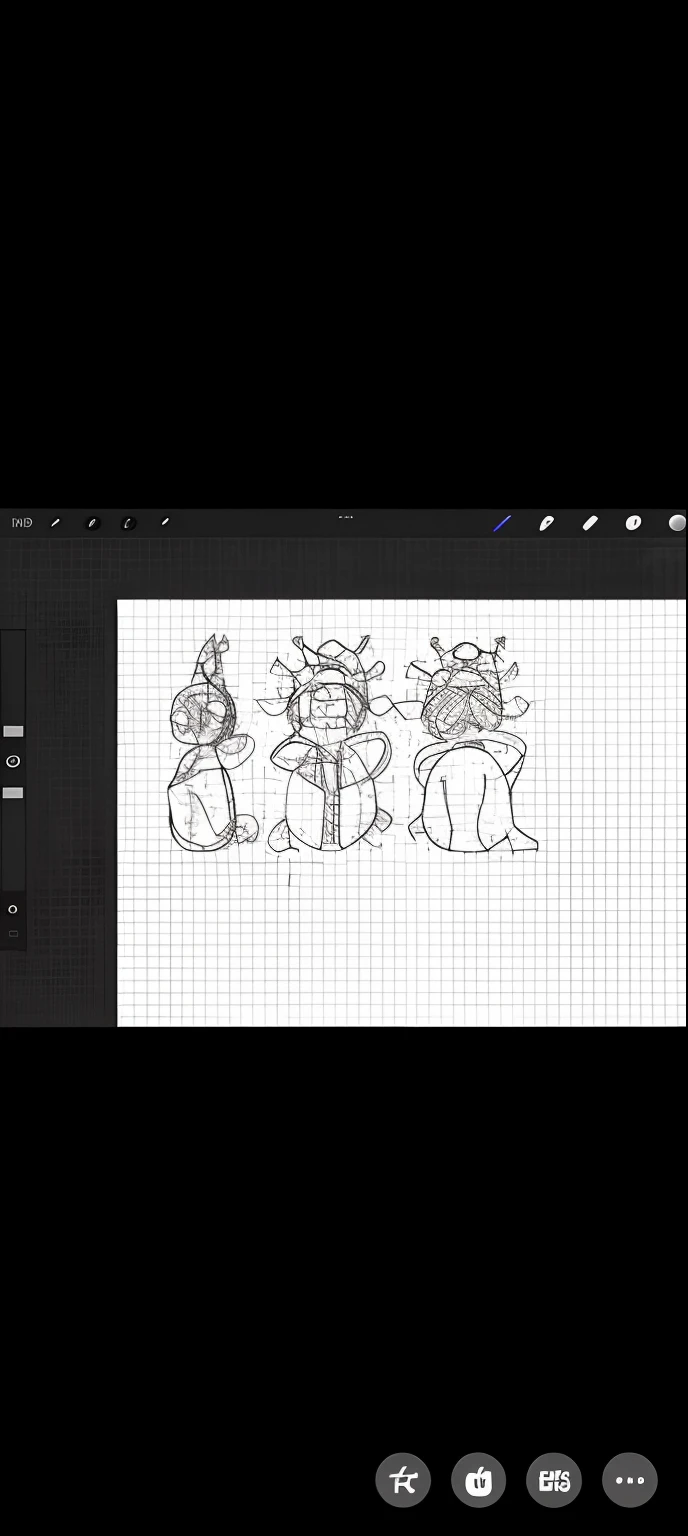
Task: Open the color picker circle
Action: point(677,523)
